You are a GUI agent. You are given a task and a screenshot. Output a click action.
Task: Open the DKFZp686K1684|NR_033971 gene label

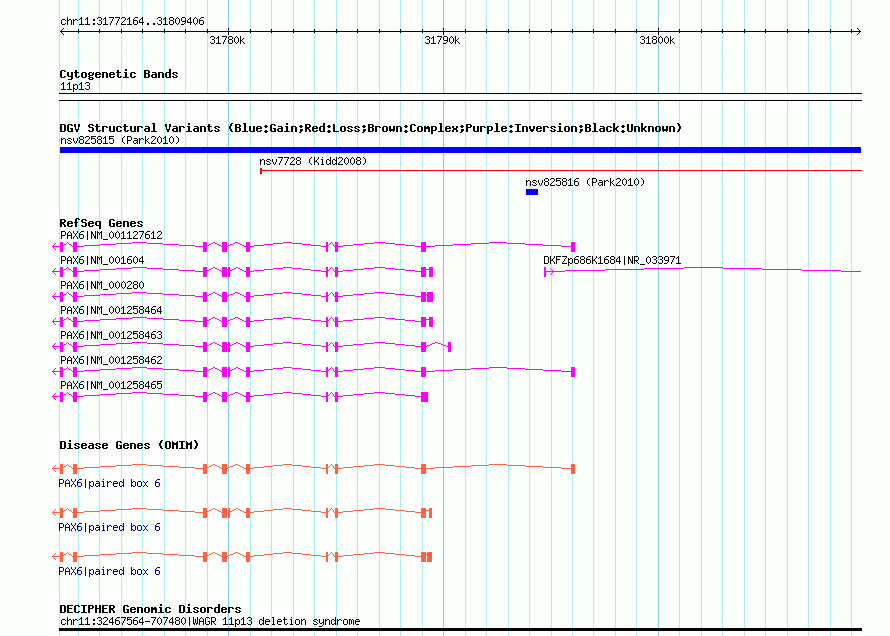click(x=612, y=260)
